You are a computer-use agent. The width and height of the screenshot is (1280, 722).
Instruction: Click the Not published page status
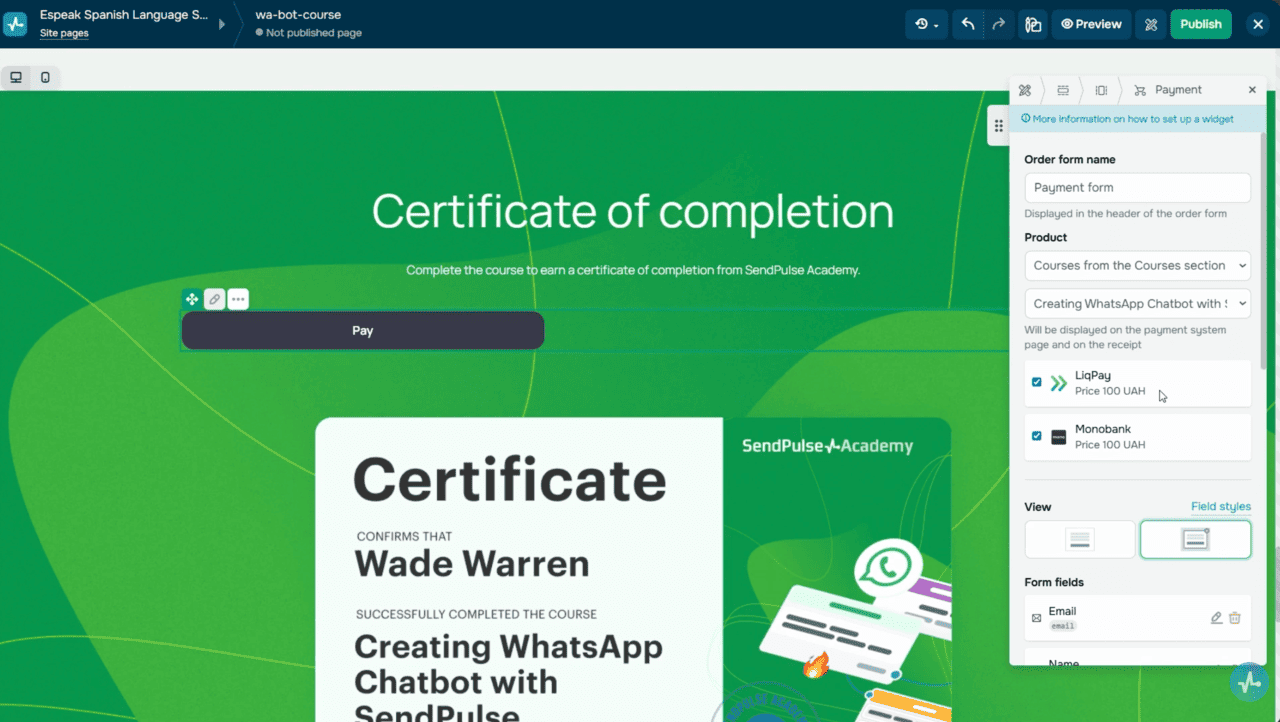[x=308, y=33]
